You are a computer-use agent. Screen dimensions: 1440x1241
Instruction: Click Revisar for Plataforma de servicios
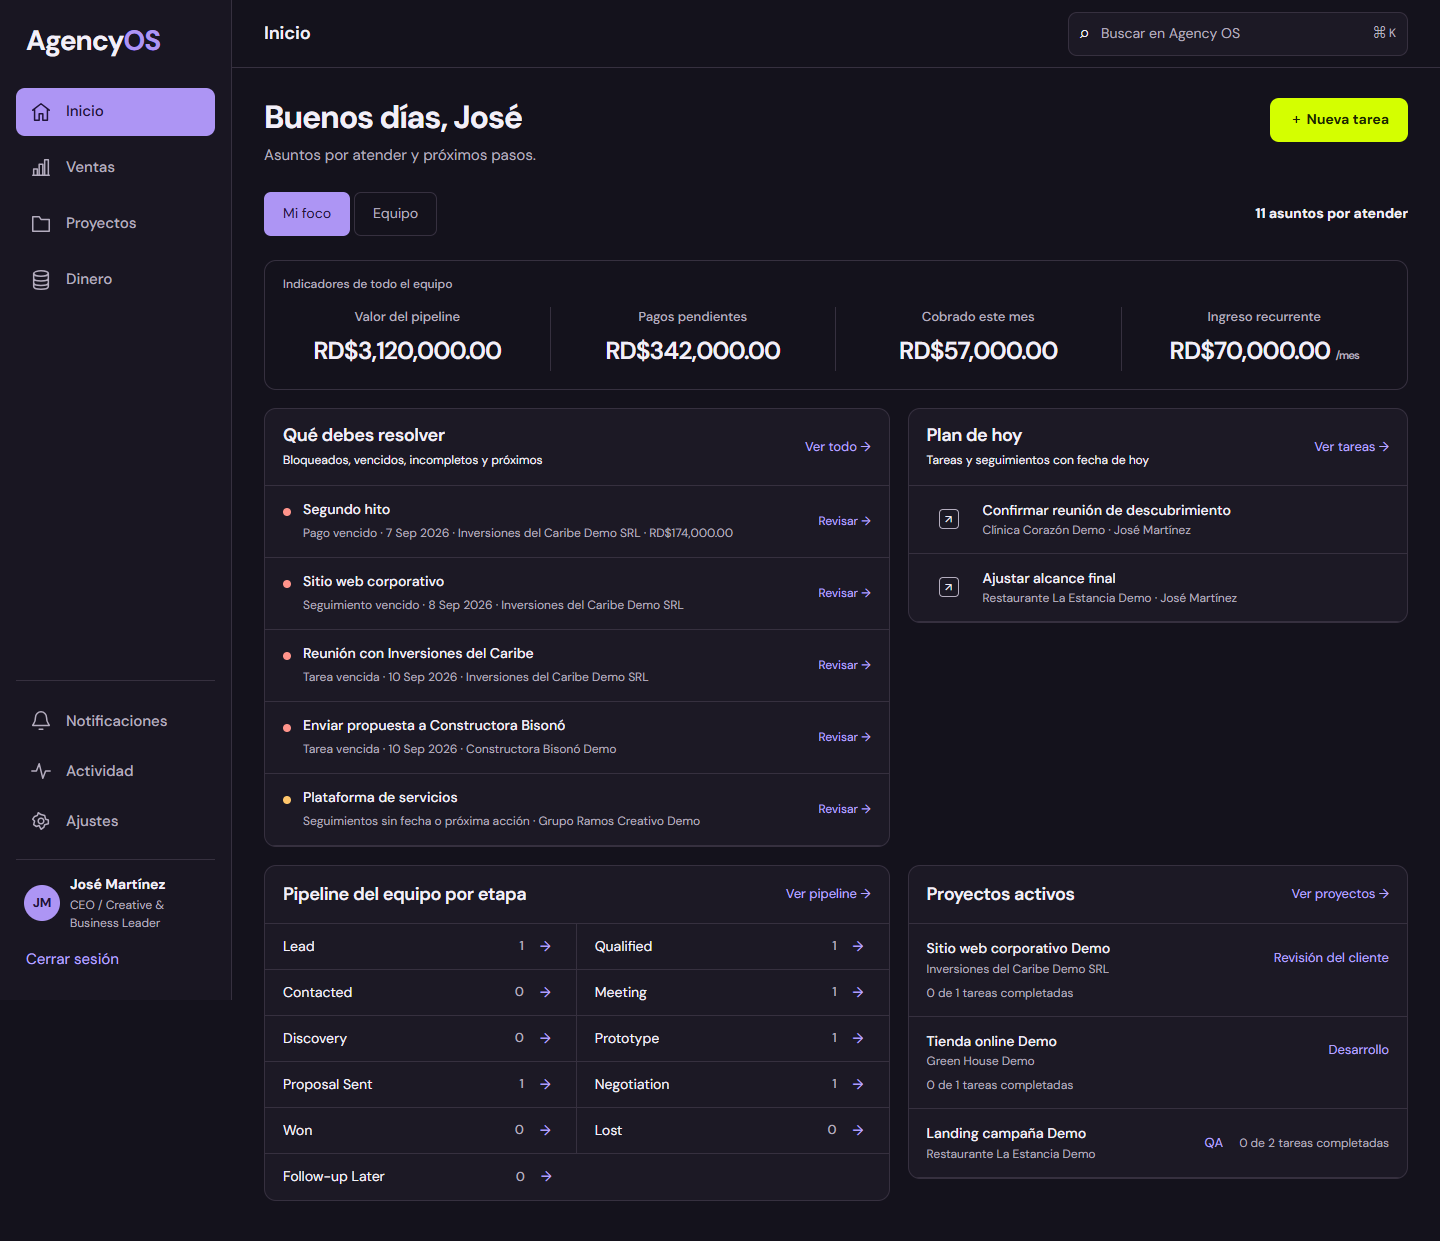click(844, 809)
